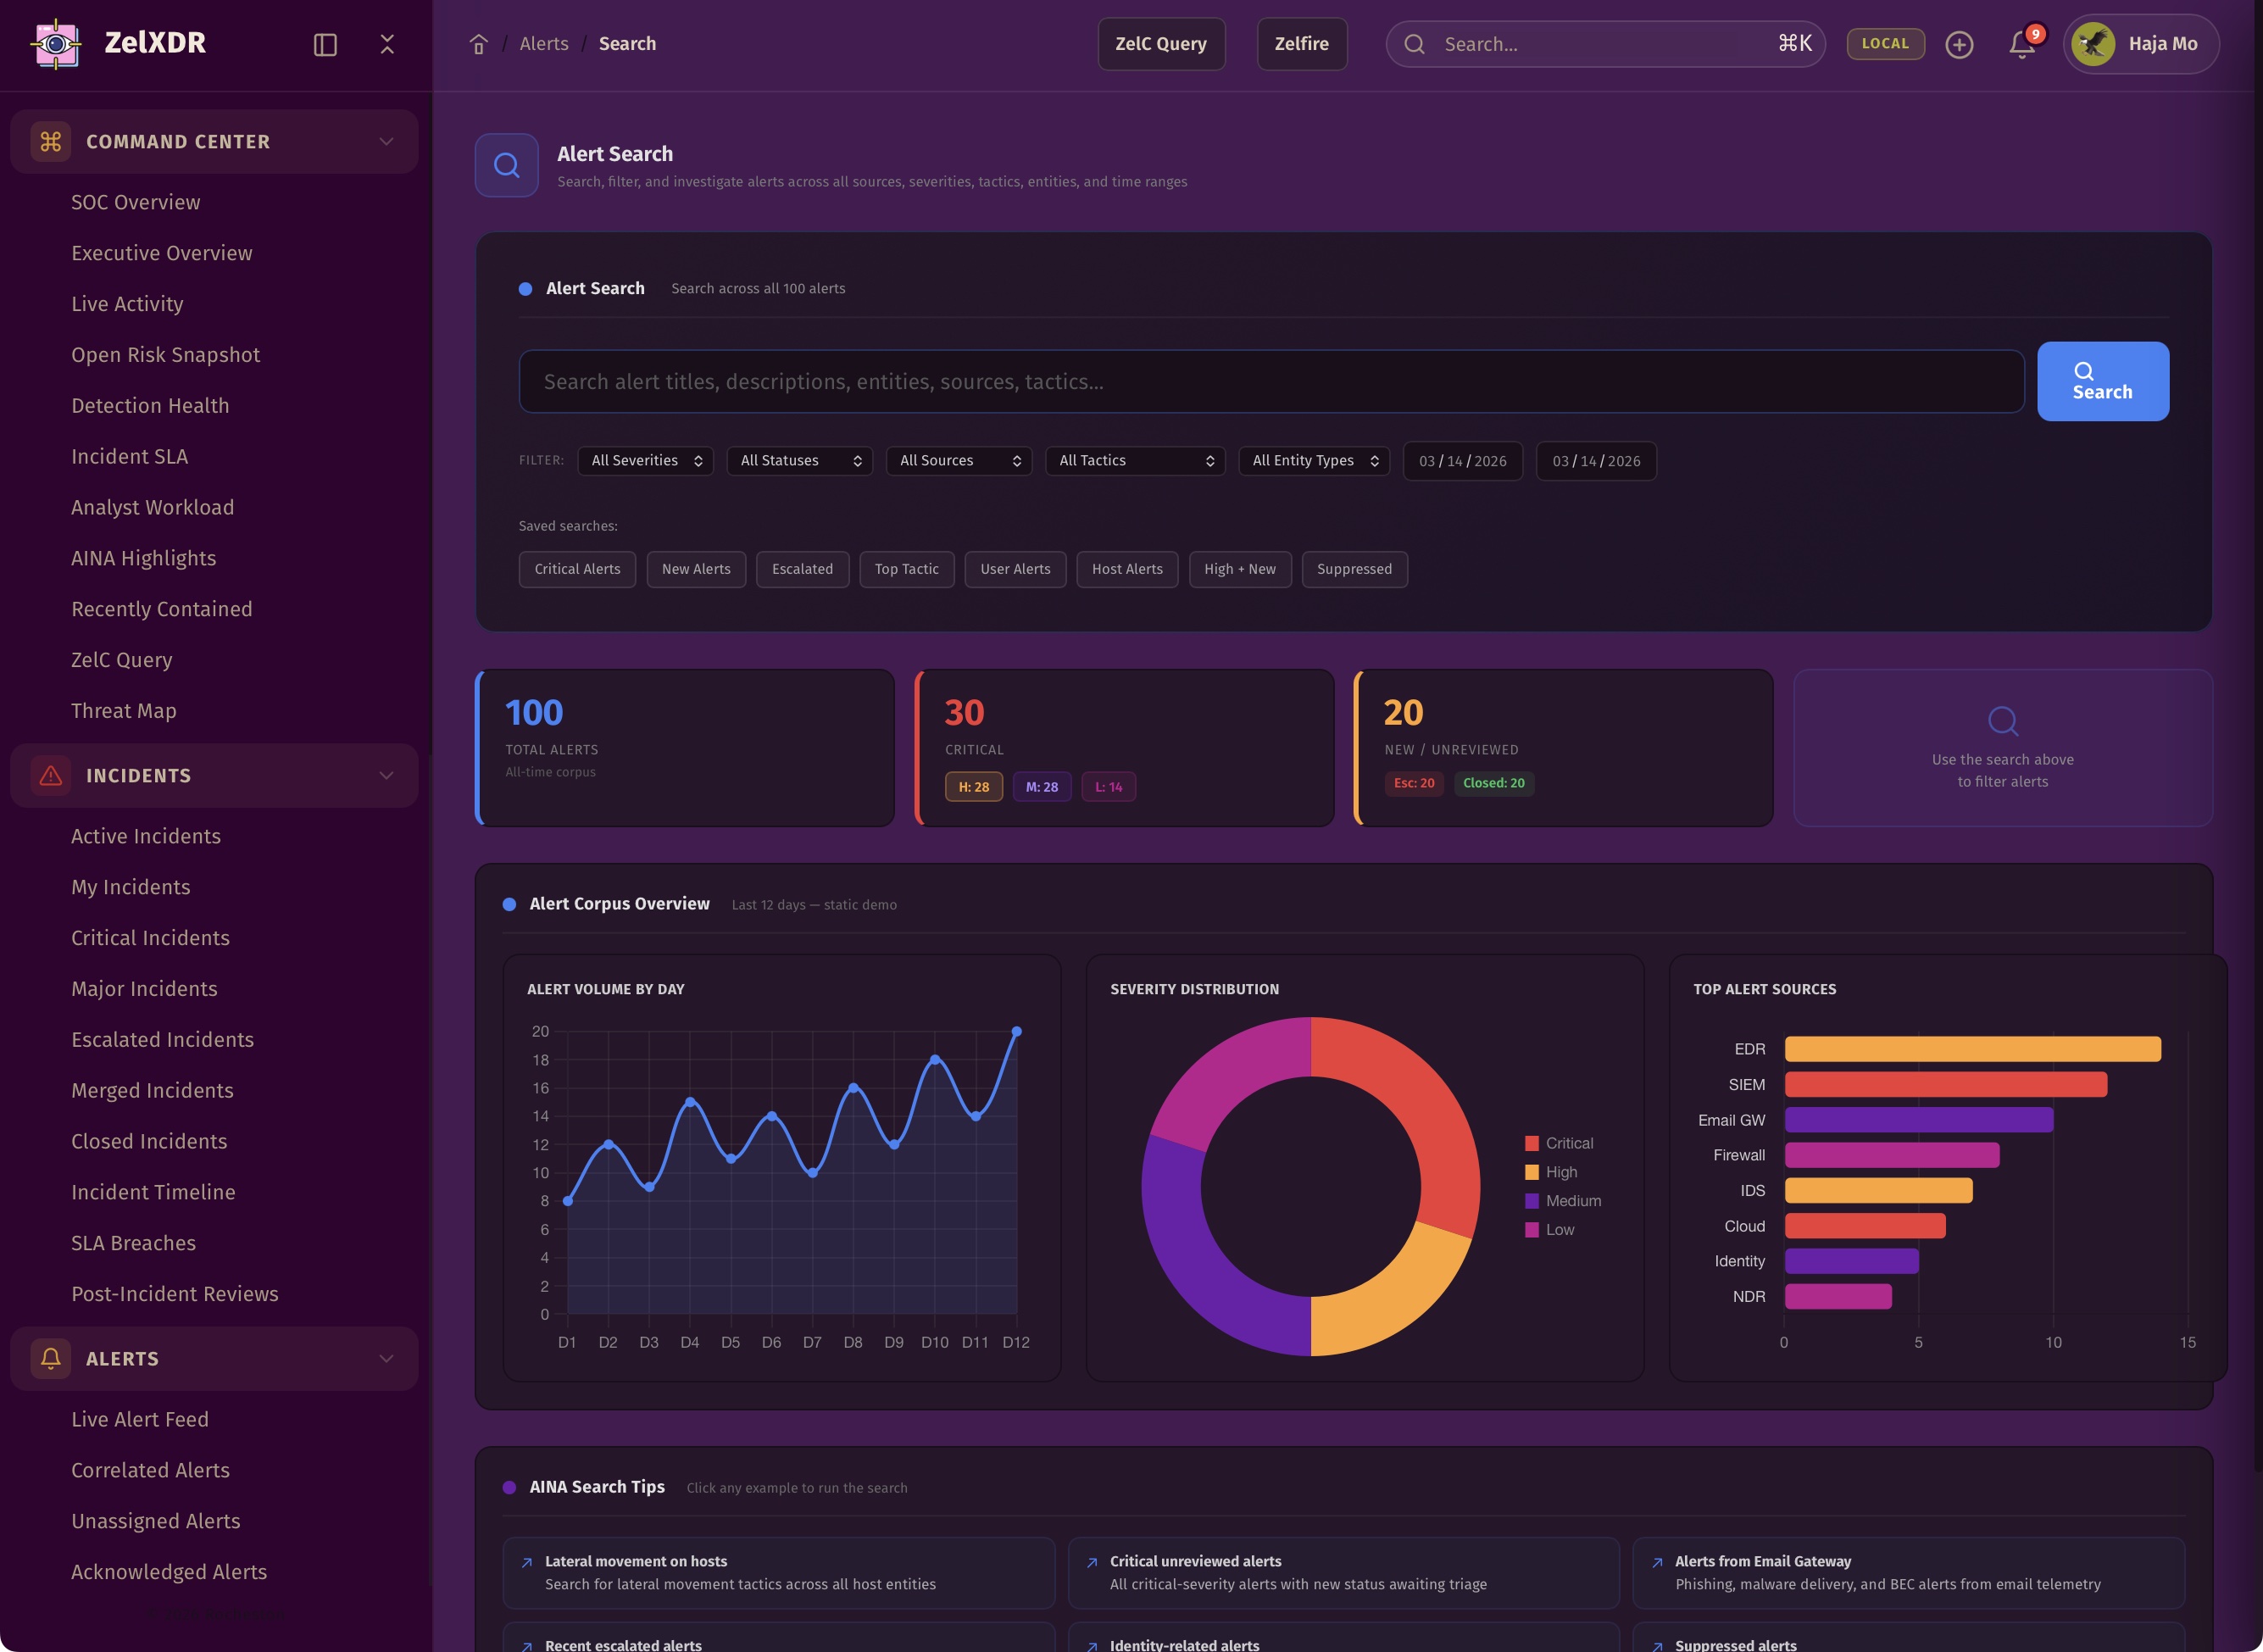Screen dimensions: 2263x1652
Task: Click the ZelXDR eye logo
Action: [x=56, y=43]
